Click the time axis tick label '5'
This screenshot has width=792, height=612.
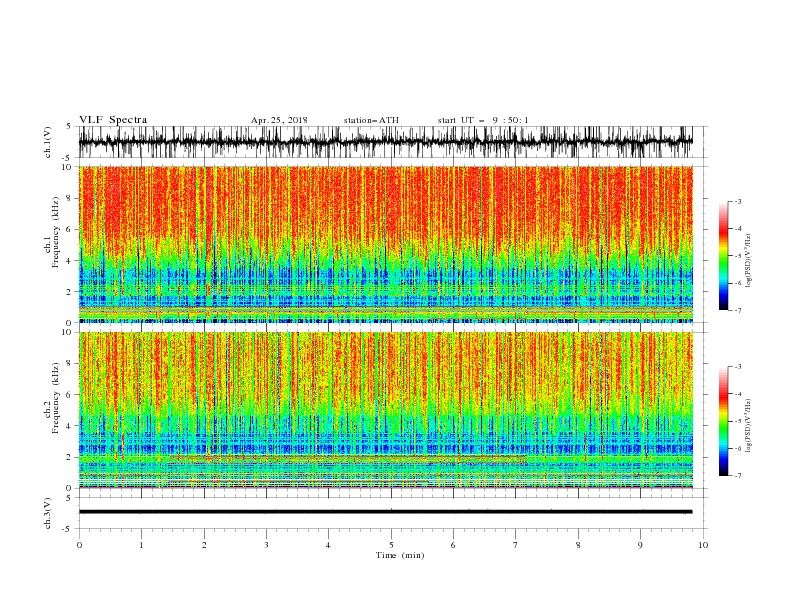[391, 545]
